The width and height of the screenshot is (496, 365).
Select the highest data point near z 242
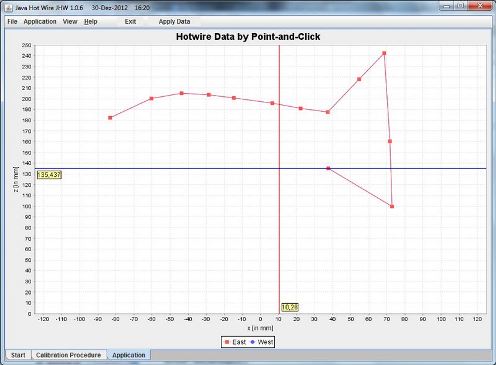click(x=384, y=53)
